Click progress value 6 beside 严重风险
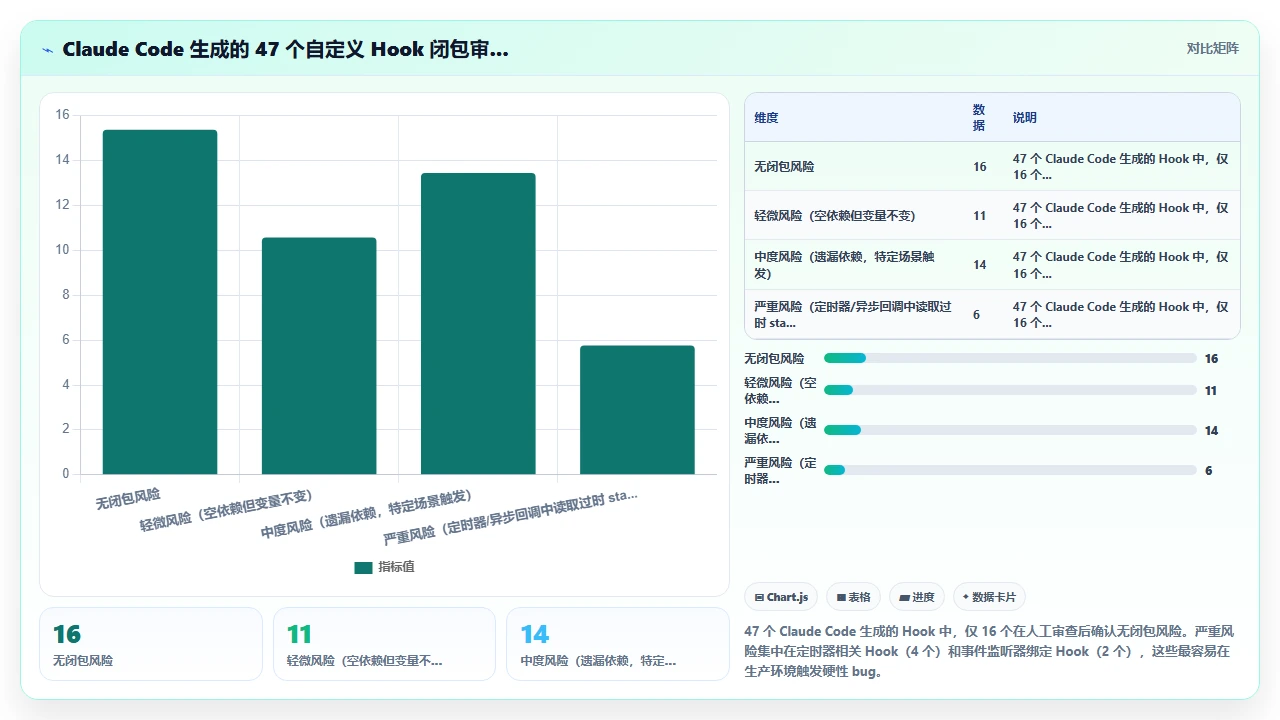Viewport: 1280px width, 720px height. [1208, 471]
